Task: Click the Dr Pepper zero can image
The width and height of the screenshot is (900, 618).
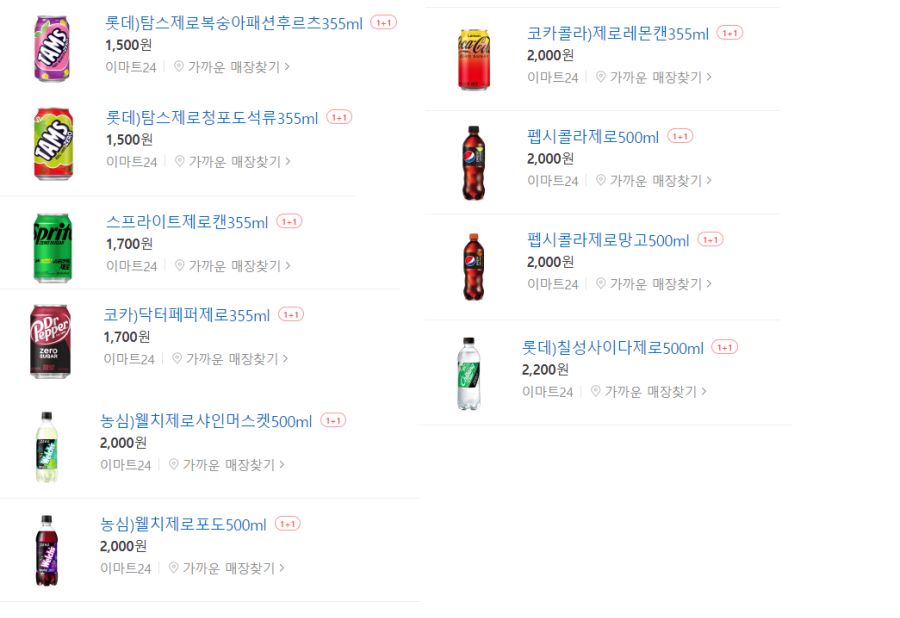Action: point(51,341)
